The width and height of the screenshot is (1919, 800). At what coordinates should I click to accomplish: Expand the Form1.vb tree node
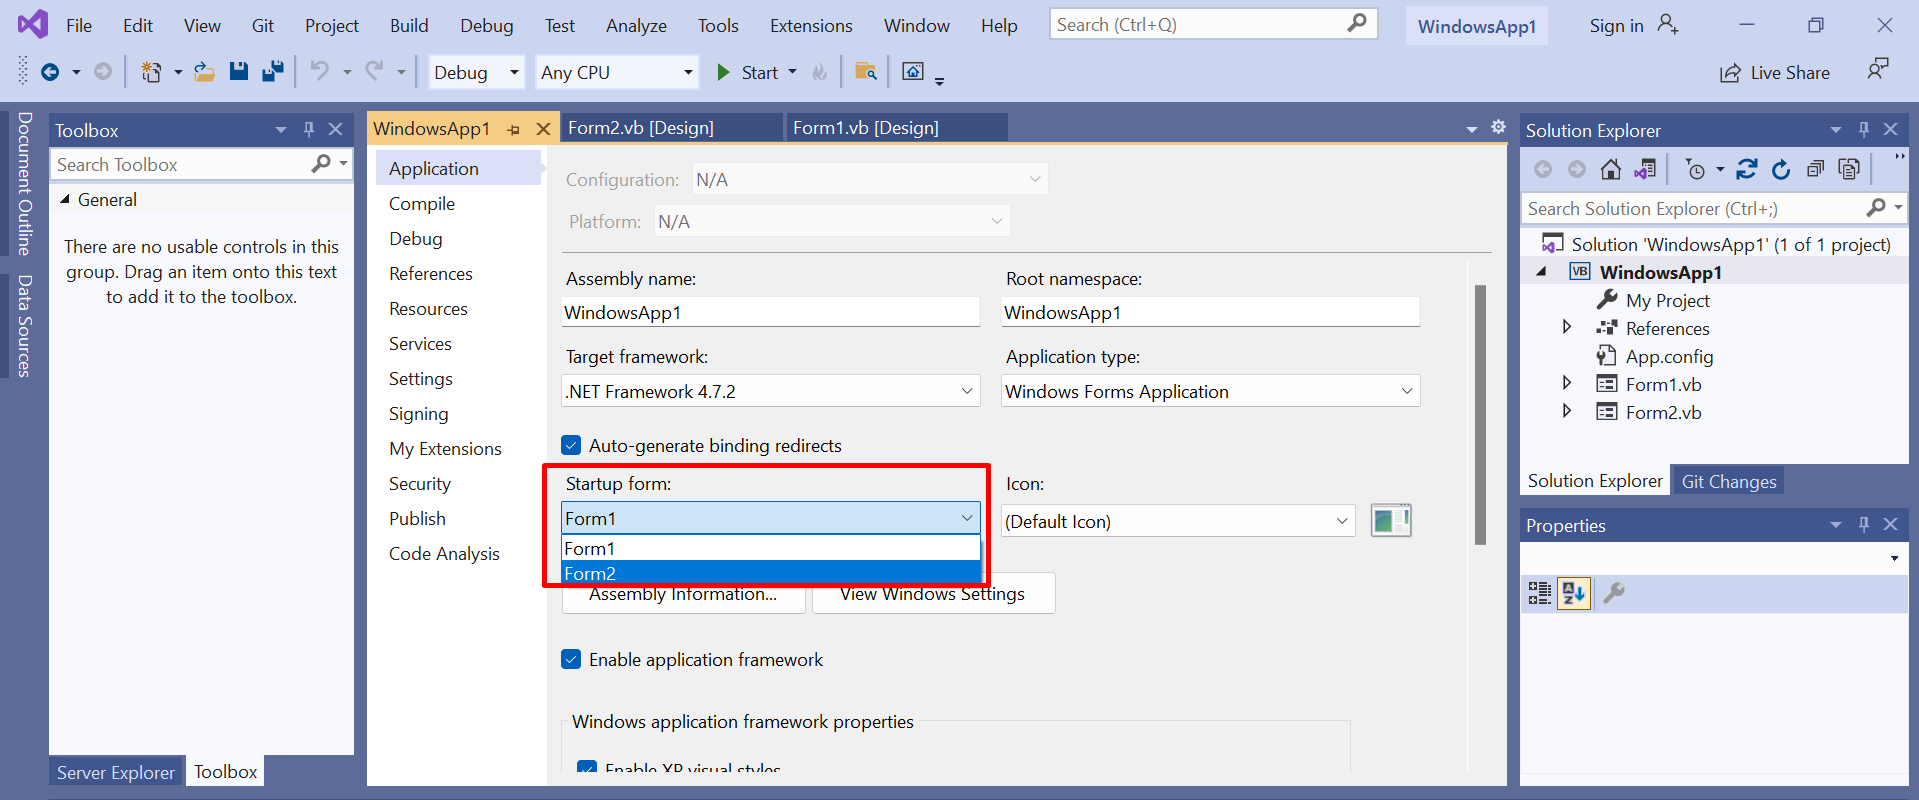1567,383
